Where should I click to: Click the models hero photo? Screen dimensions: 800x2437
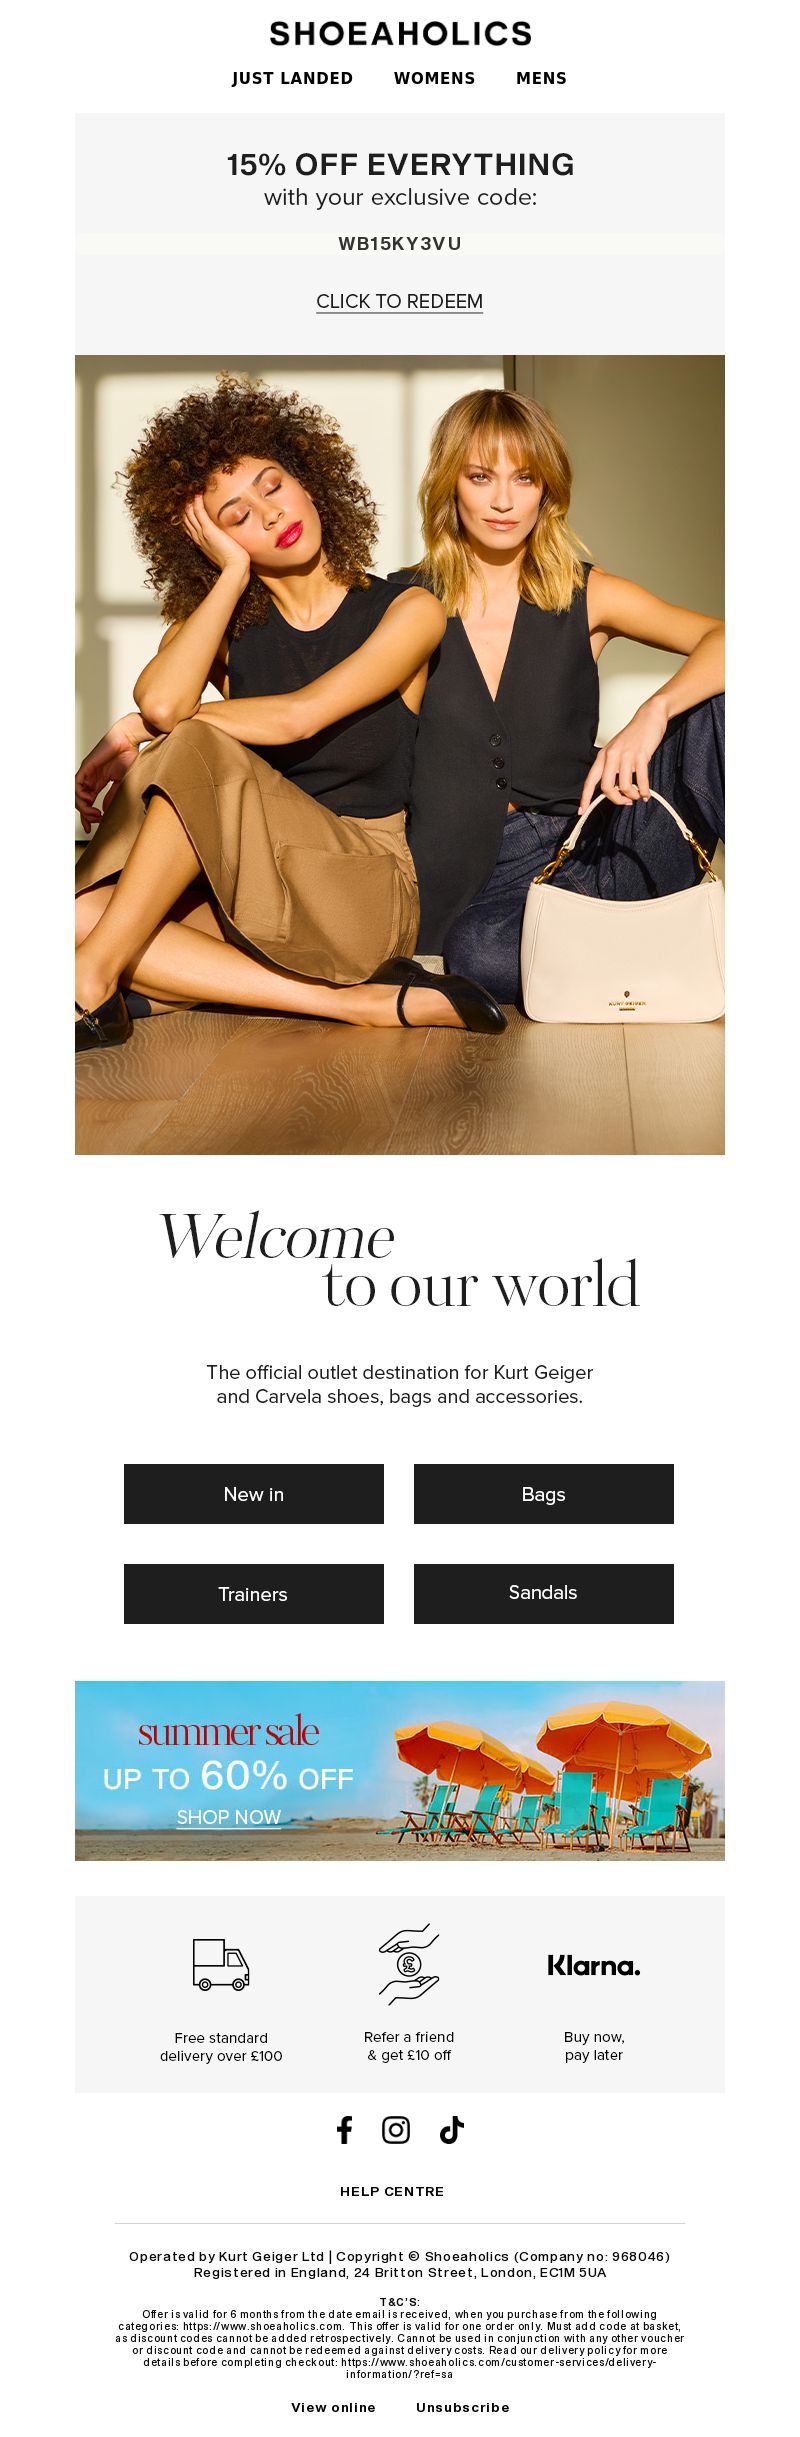click(400, 755)
